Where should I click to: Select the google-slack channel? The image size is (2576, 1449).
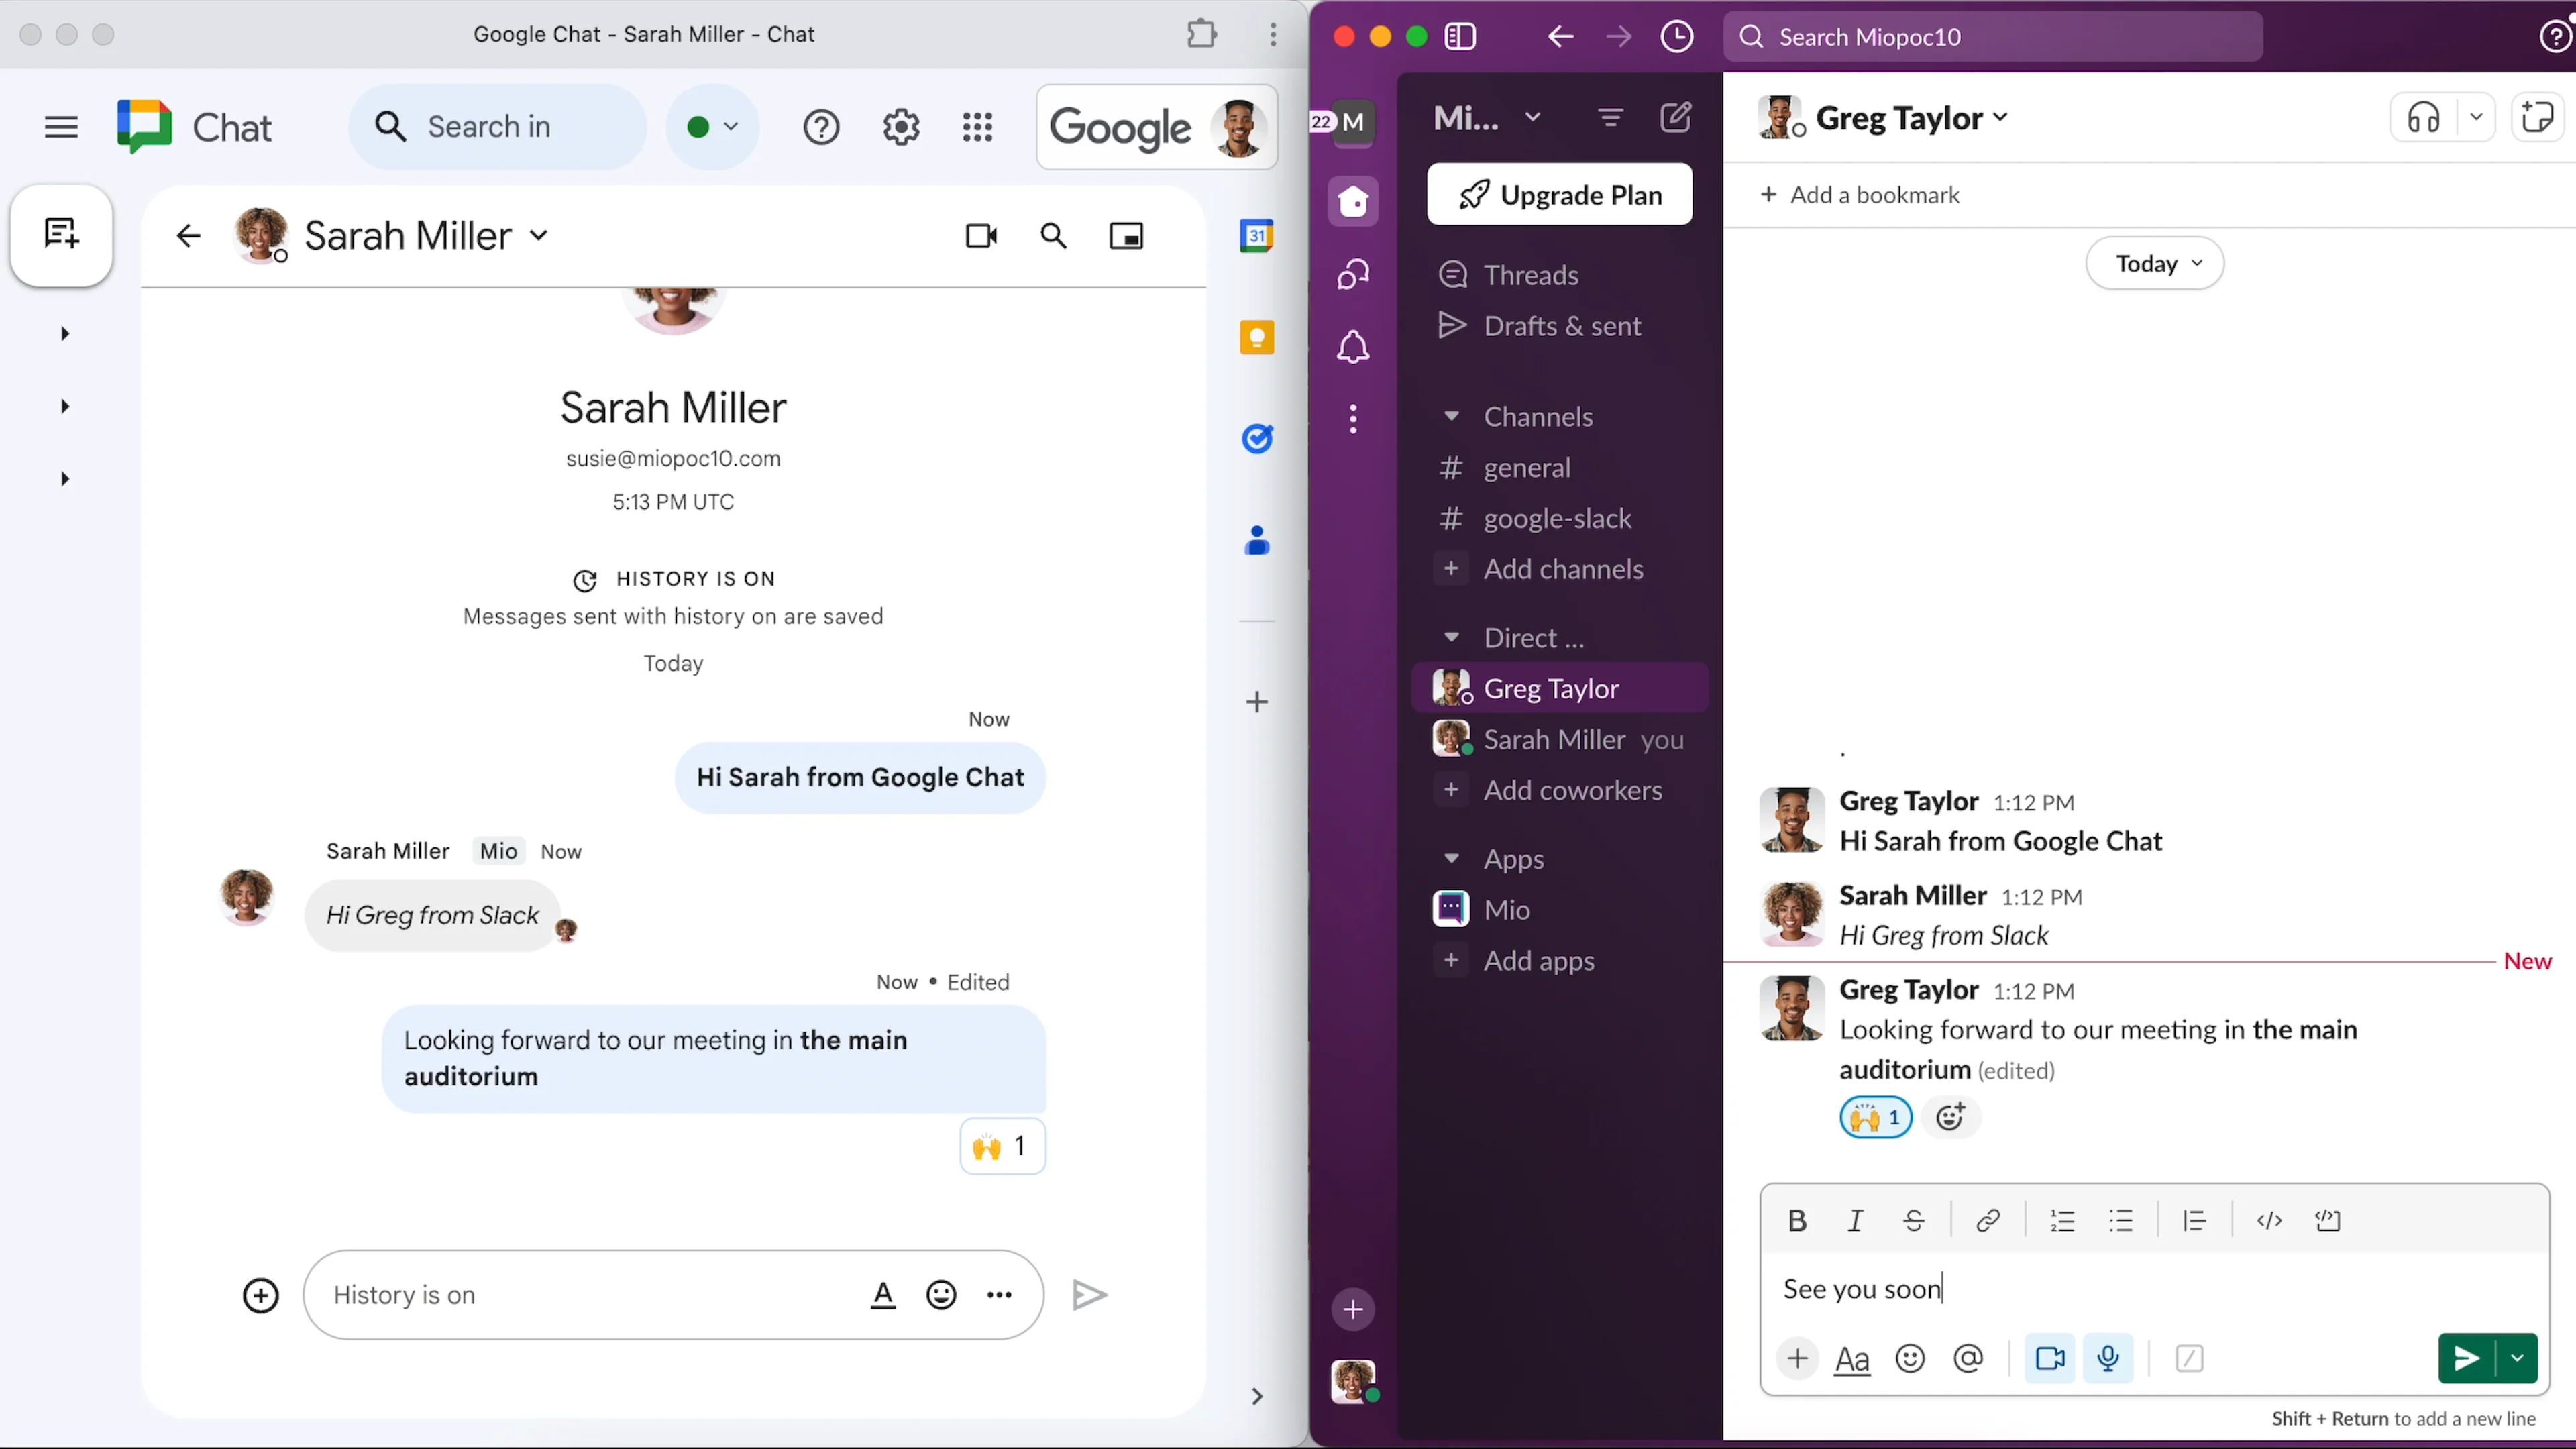(x=1556, y=518)
